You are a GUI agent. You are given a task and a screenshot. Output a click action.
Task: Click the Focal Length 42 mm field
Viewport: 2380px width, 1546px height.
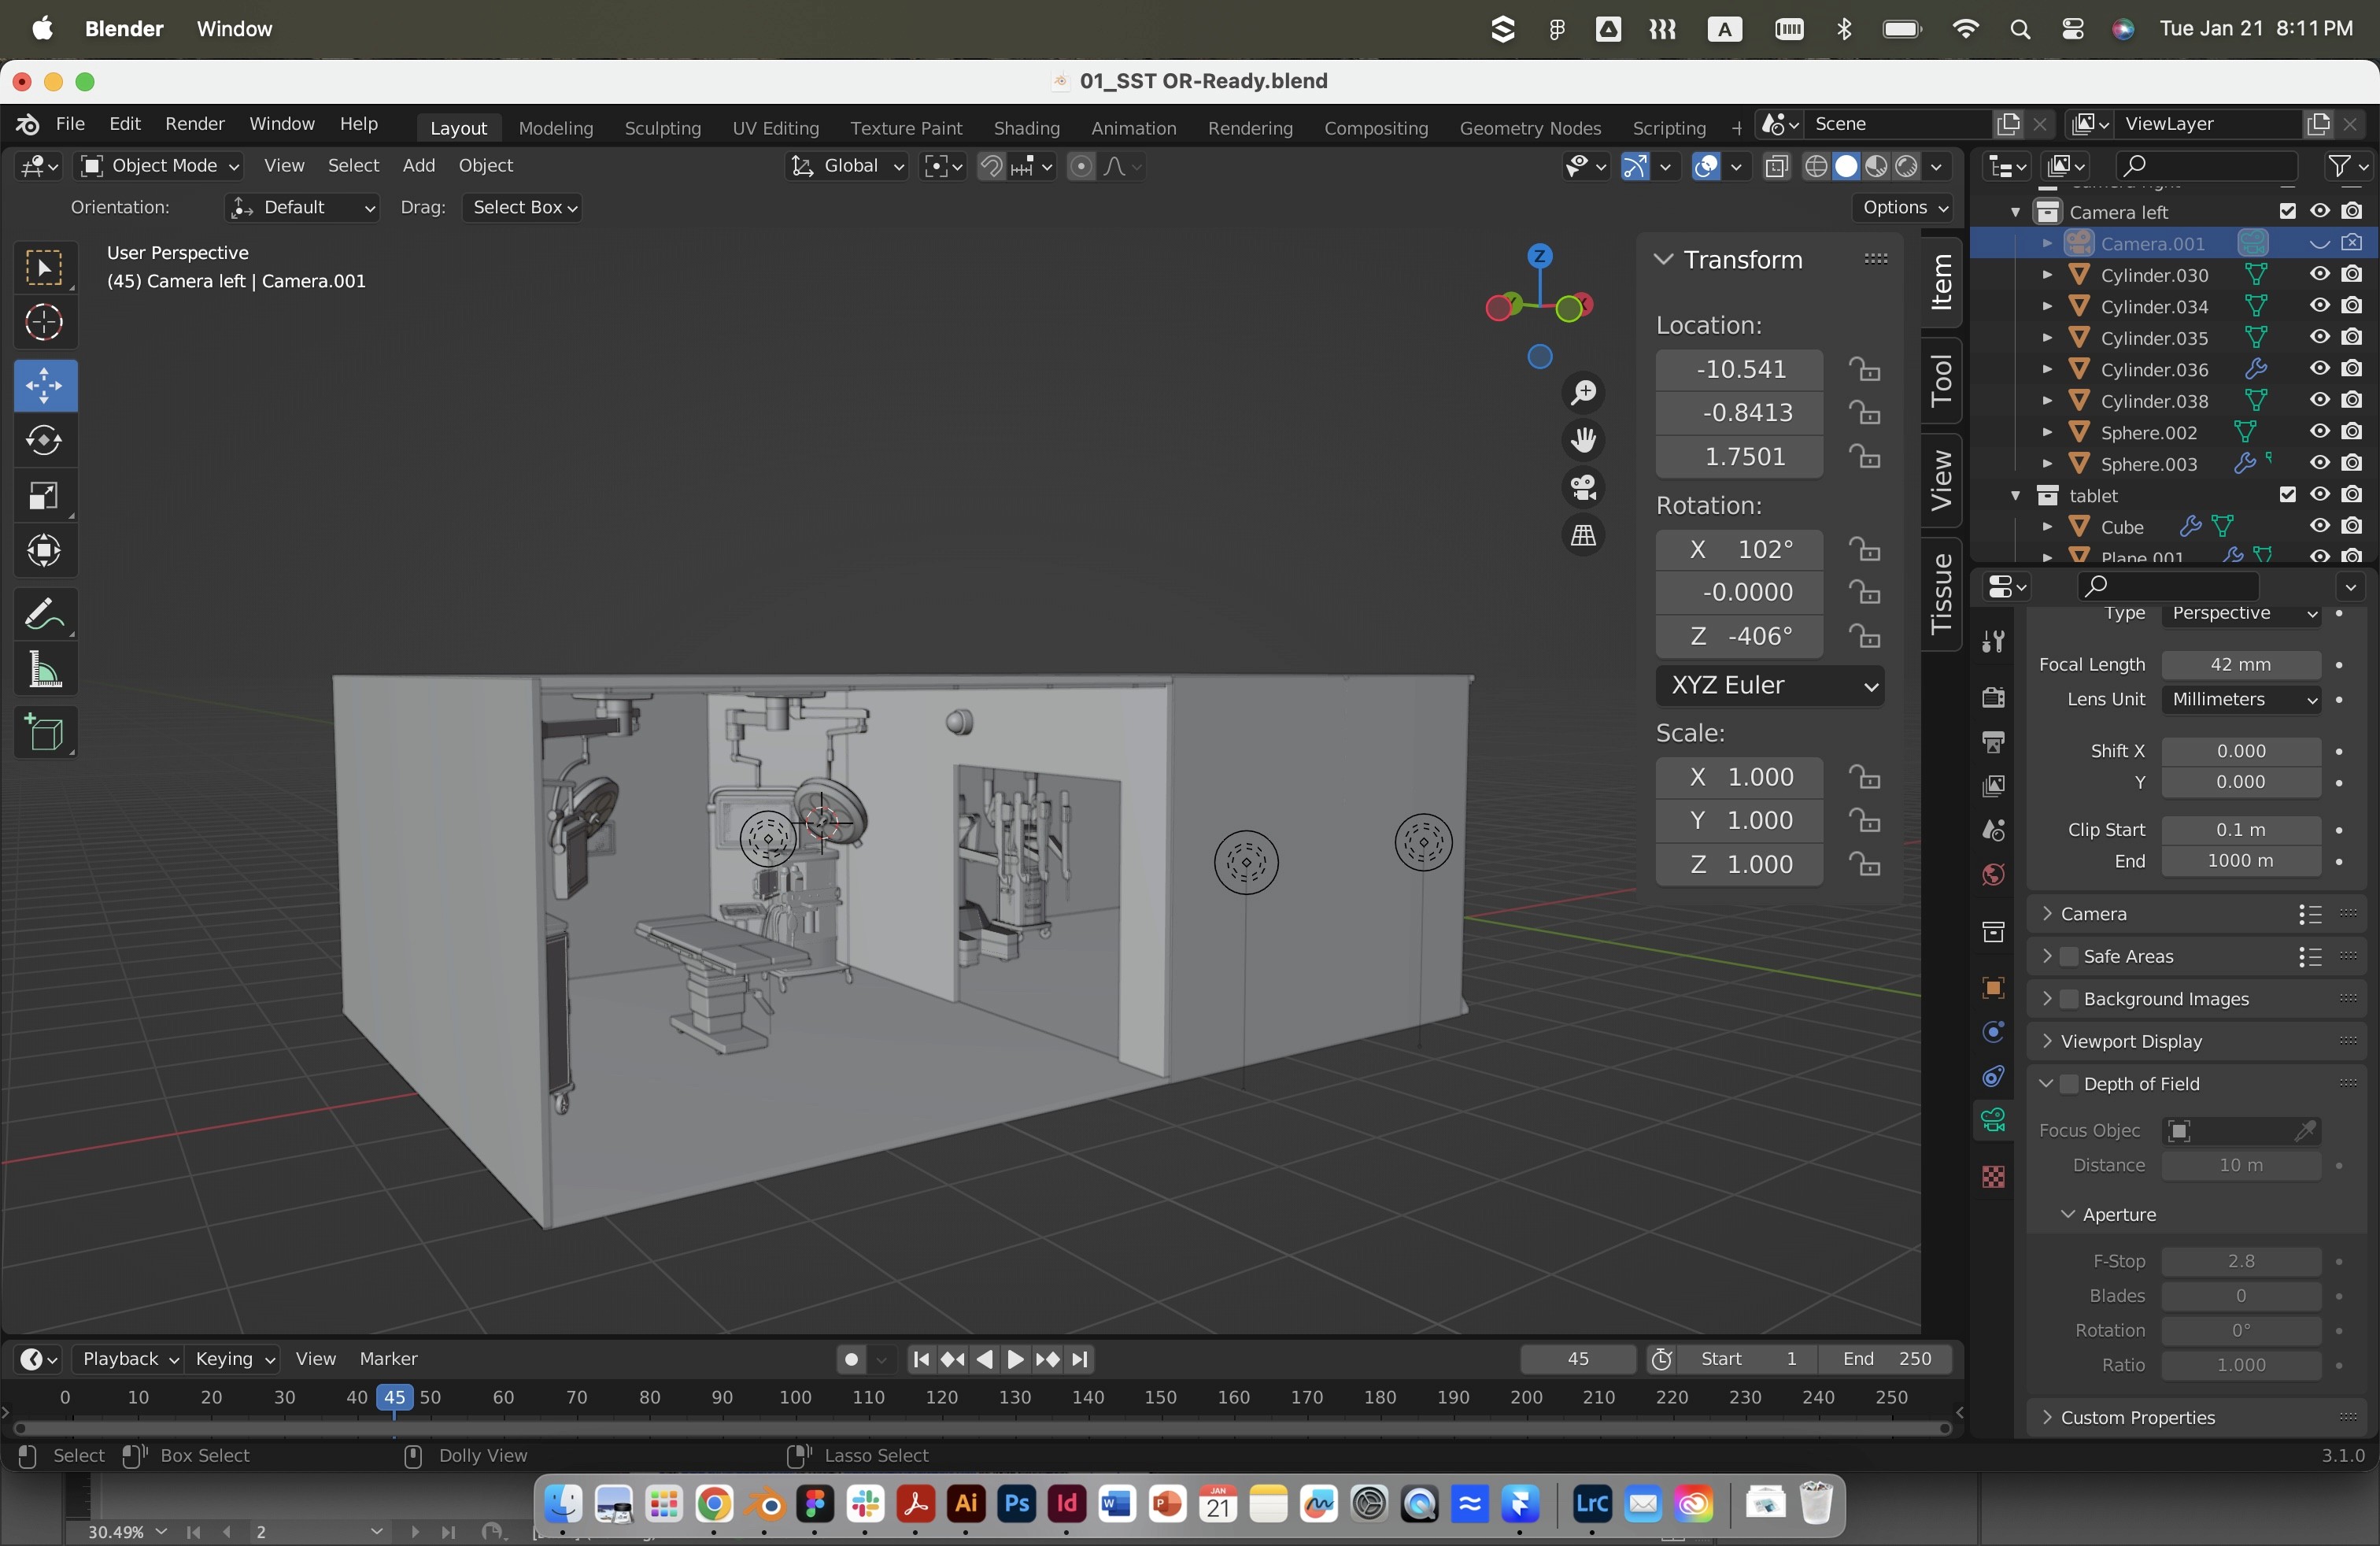(x=2239, y=665)
